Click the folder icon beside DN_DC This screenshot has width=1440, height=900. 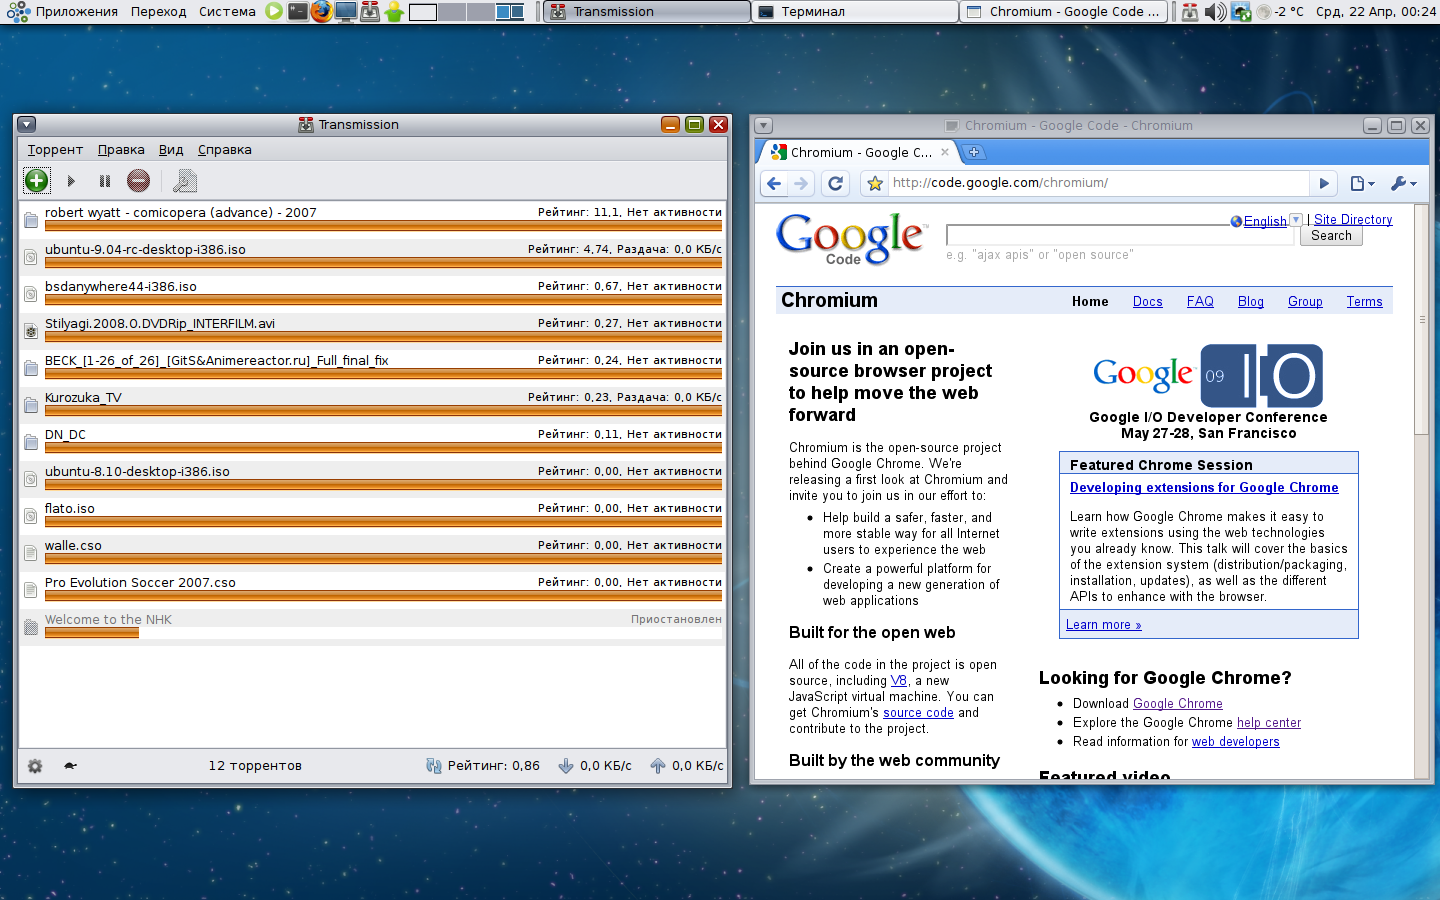click(31, 442)
